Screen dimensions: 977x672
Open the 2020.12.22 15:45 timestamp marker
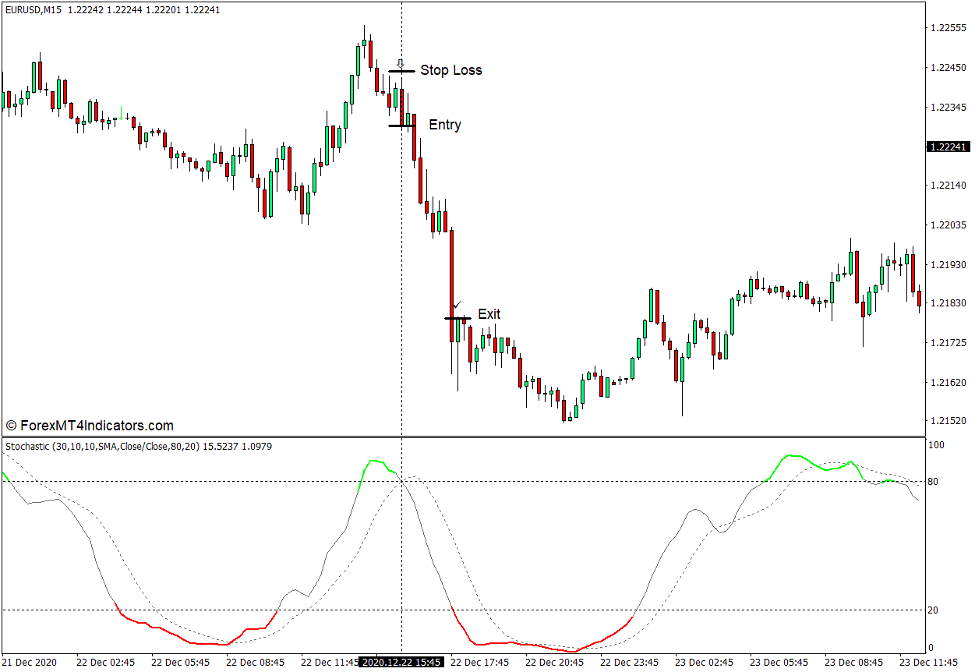click(x=400, y=661)
